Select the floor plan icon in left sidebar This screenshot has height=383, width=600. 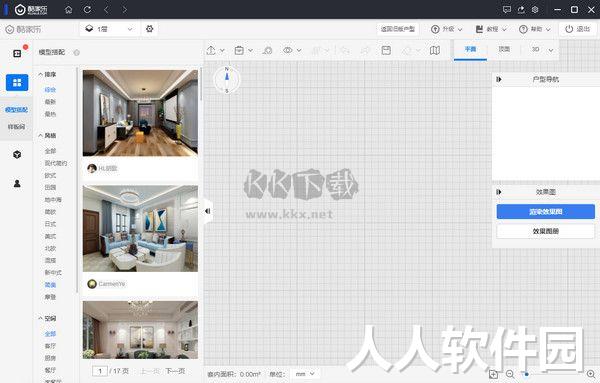(x=17, y=54)
